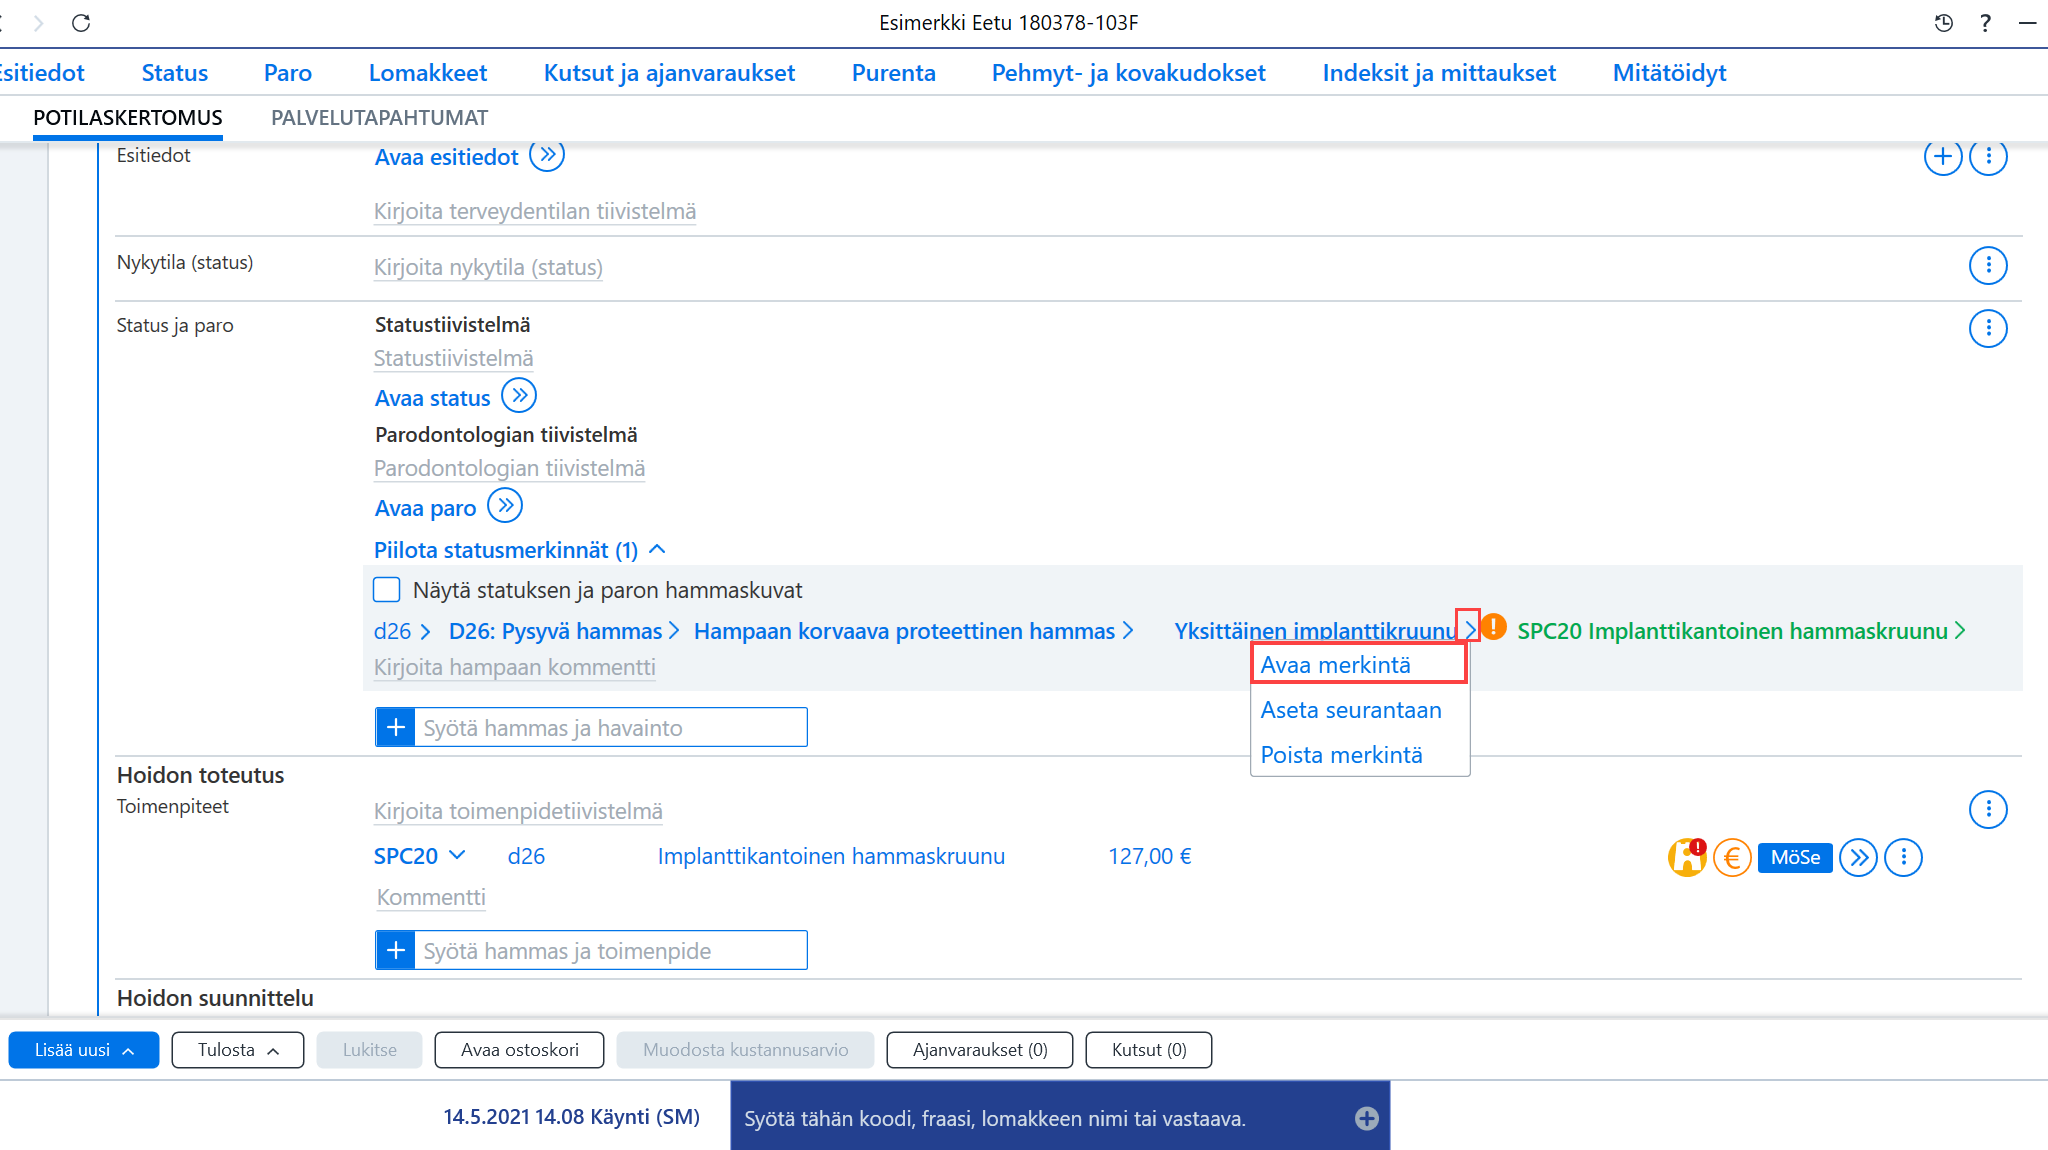
Task: Click the euro circle icon in SPC20 row
Action: 1732,857
